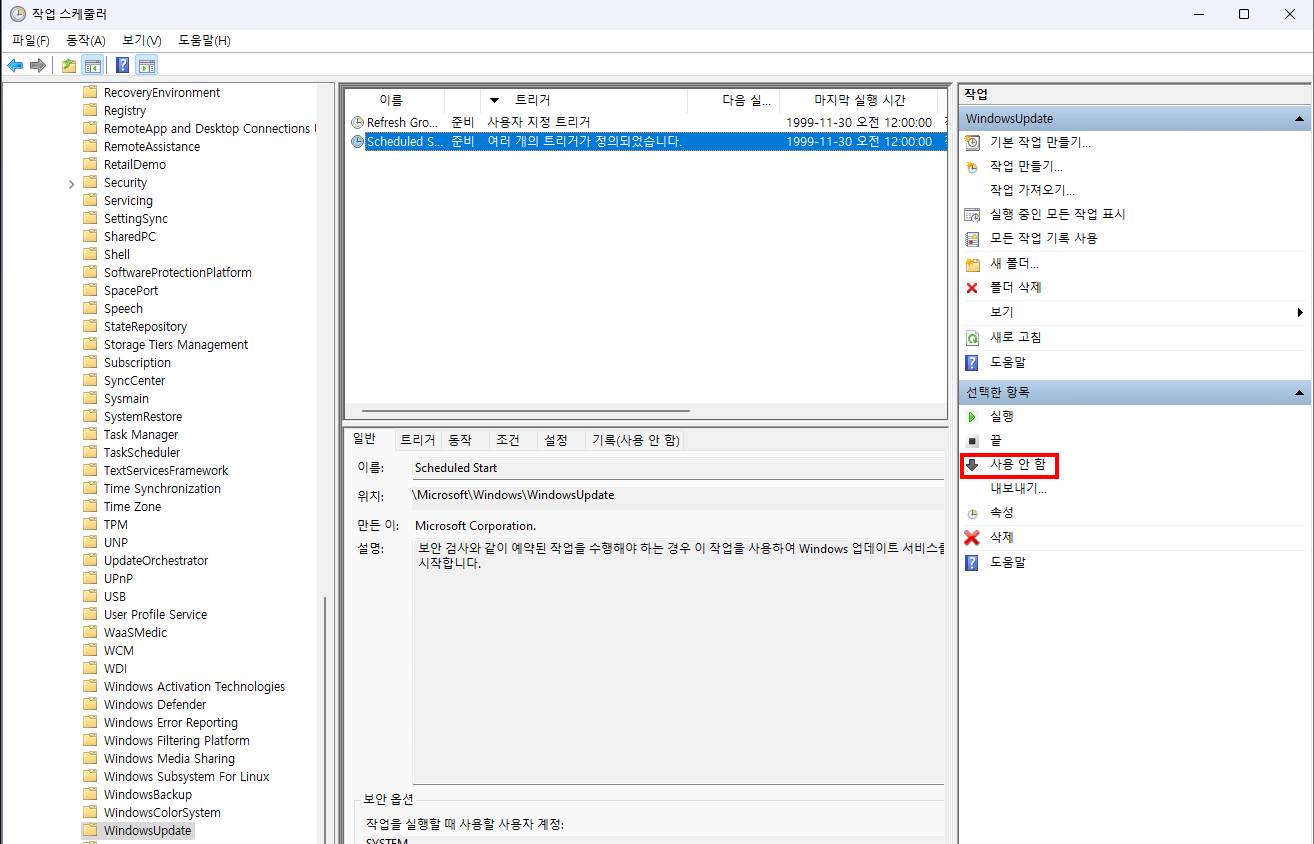Open the 보기 submenu arrow
Viewport: 1314px width, 844px height.
pyautogui.click(x=1300, y=312)
